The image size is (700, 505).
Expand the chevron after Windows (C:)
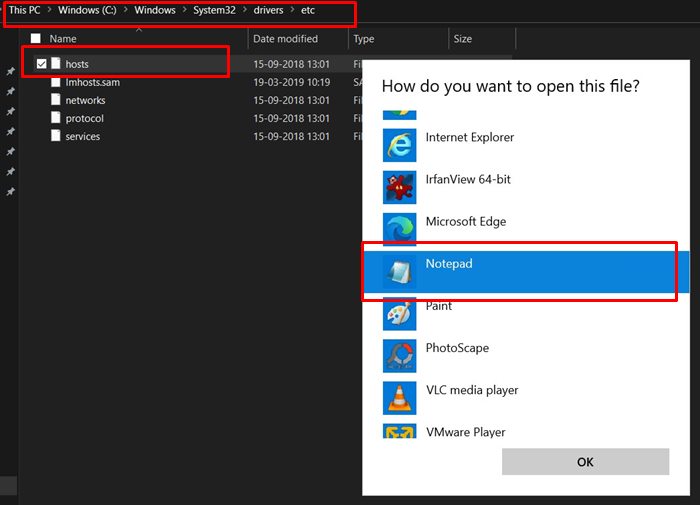click(125, 9)
